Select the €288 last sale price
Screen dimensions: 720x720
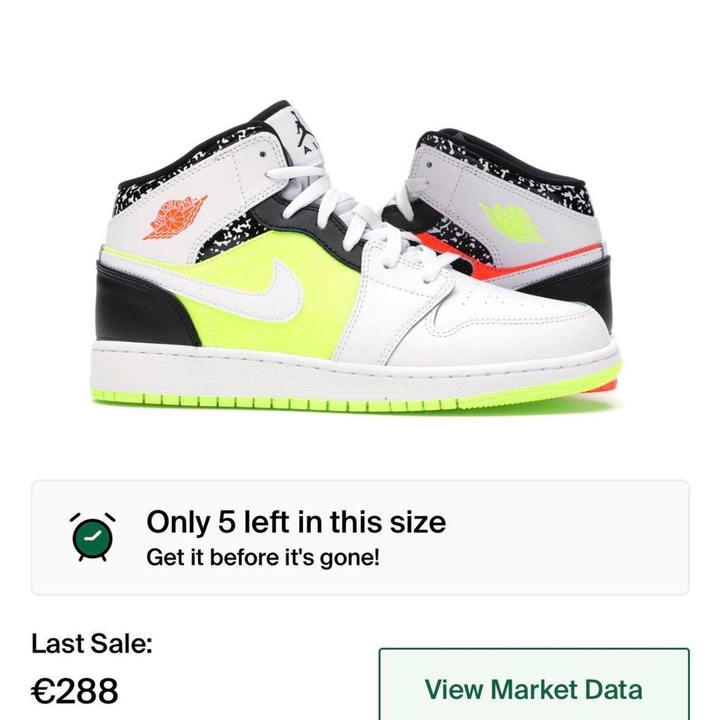pyautogui.click(x=74, y=691)
